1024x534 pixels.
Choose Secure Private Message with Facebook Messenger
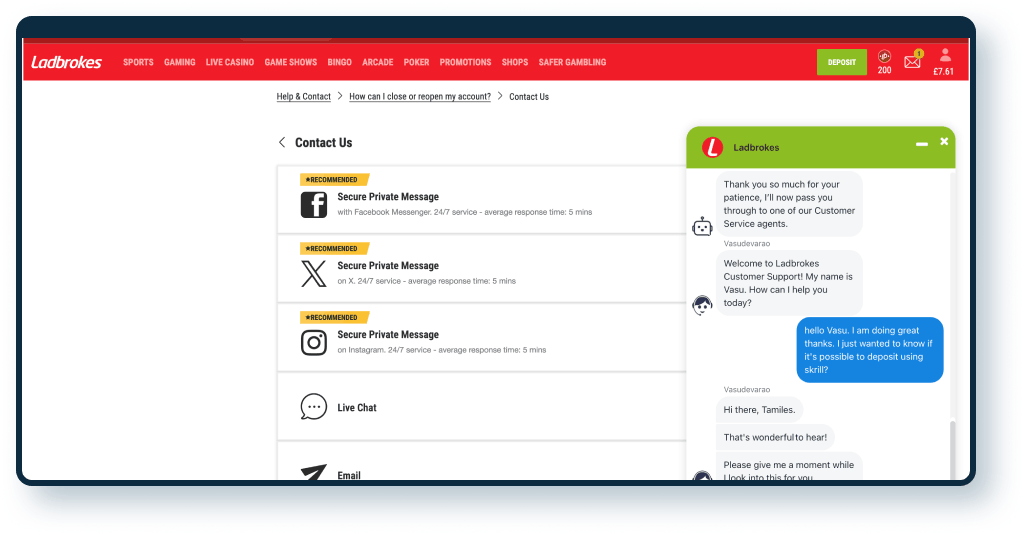click(482, 199)
